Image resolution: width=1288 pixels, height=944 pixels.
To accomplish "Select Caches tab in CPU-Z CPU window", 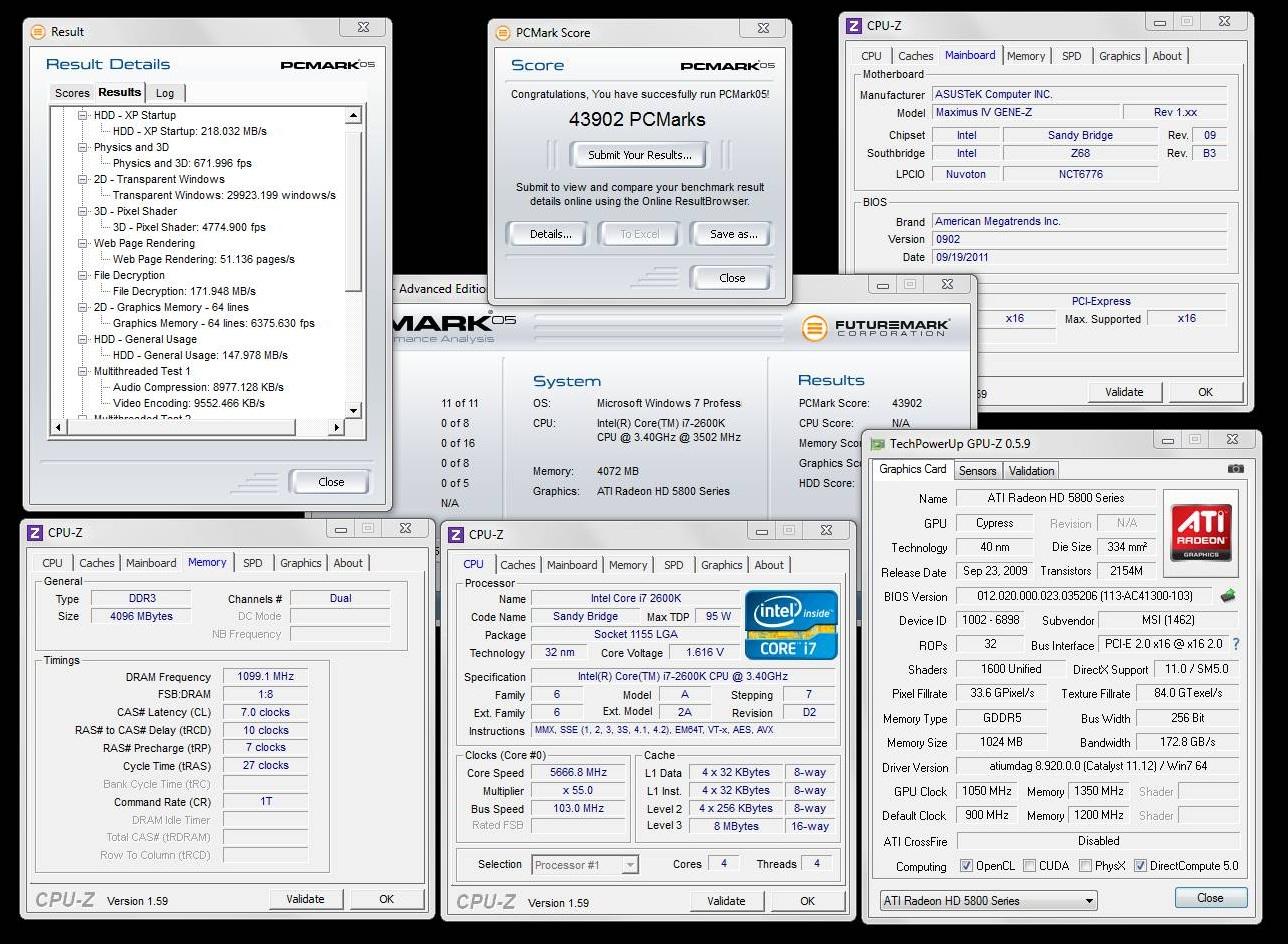I will pos(518,565).
